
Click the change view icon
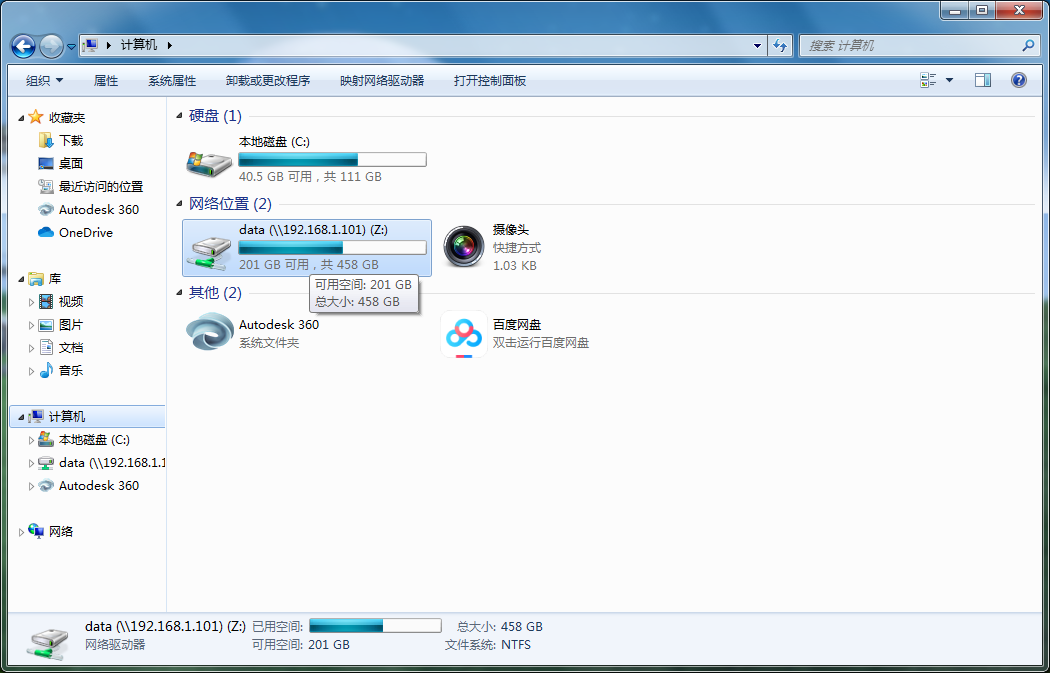928,80
